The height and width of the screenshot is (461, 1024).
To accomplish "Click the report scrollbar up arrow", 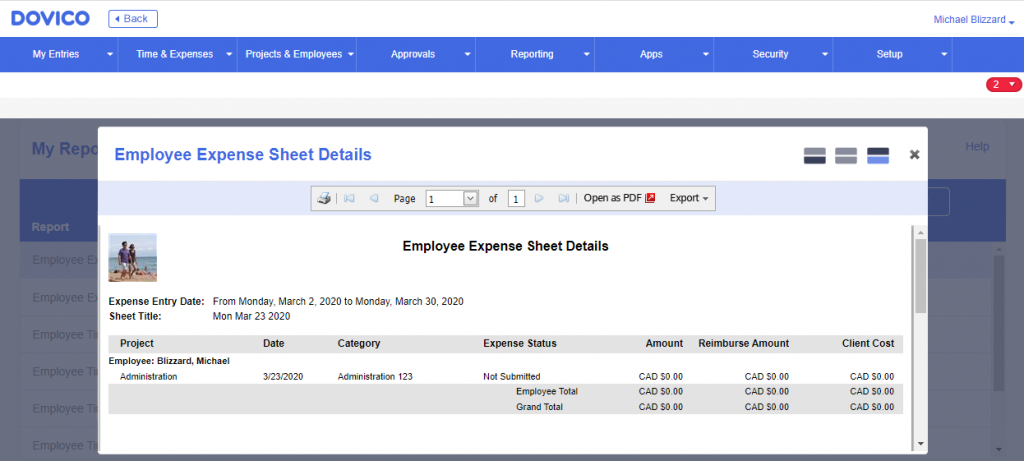I will 920,233.
